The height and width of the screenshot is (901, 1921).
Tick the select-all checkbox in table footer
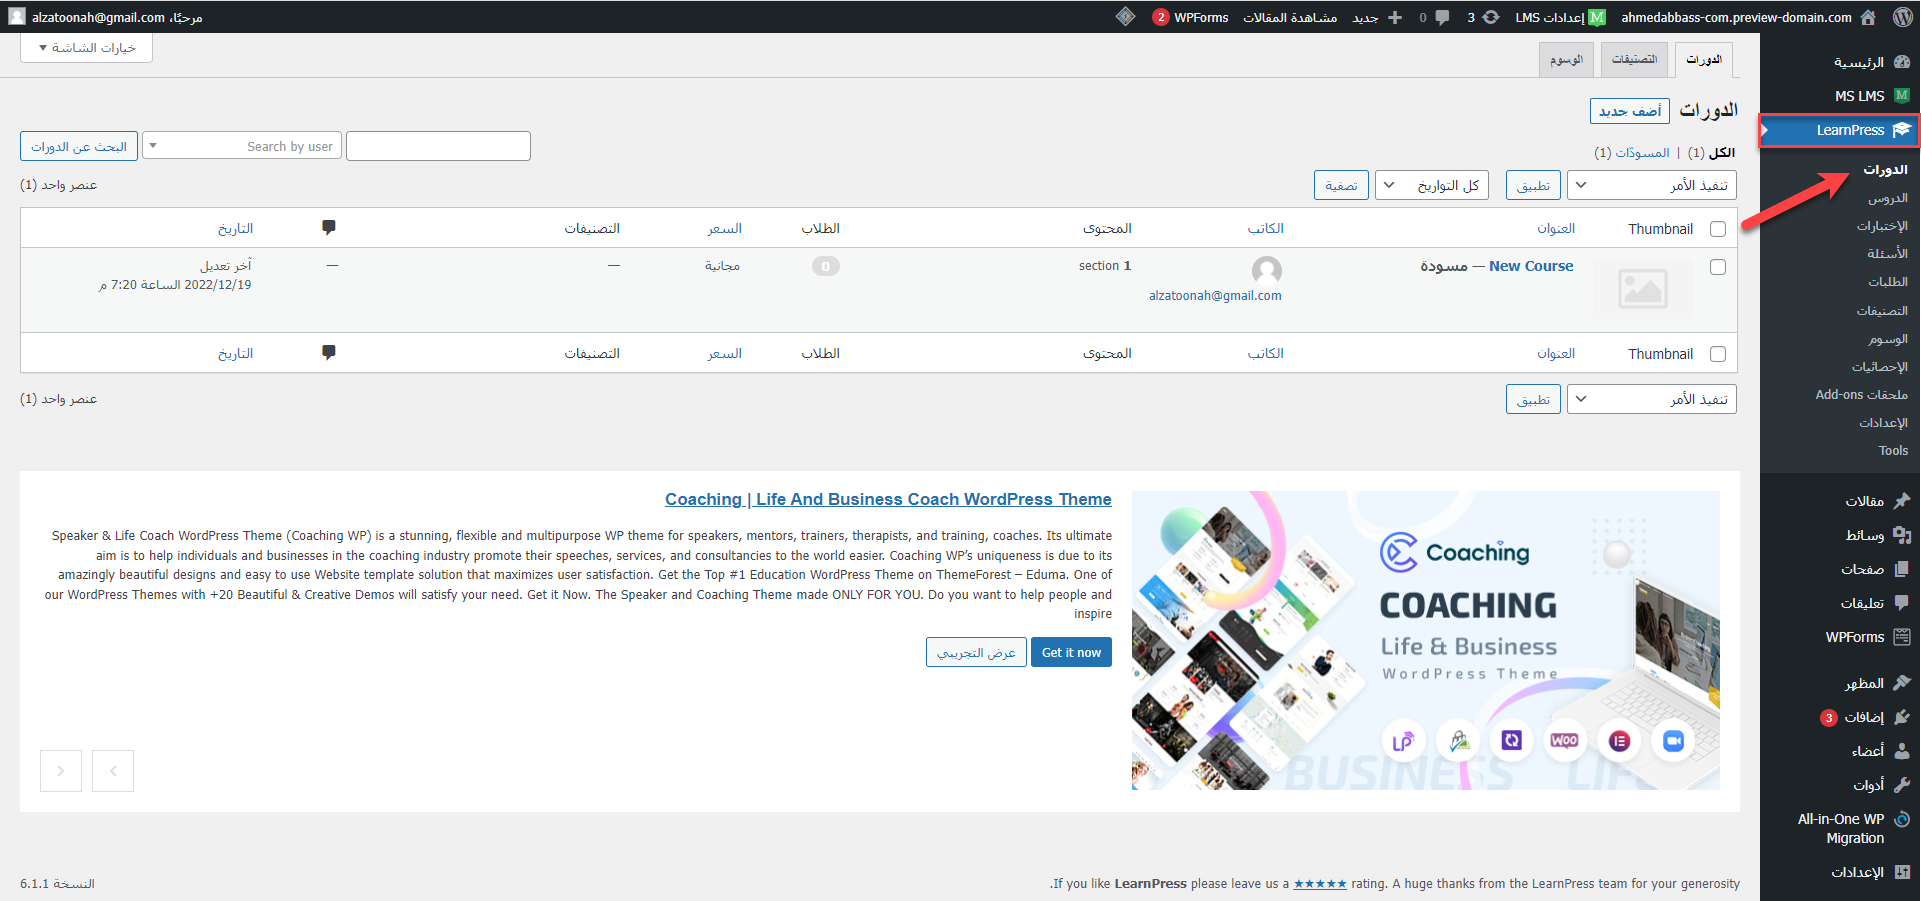coord(1718,354)
